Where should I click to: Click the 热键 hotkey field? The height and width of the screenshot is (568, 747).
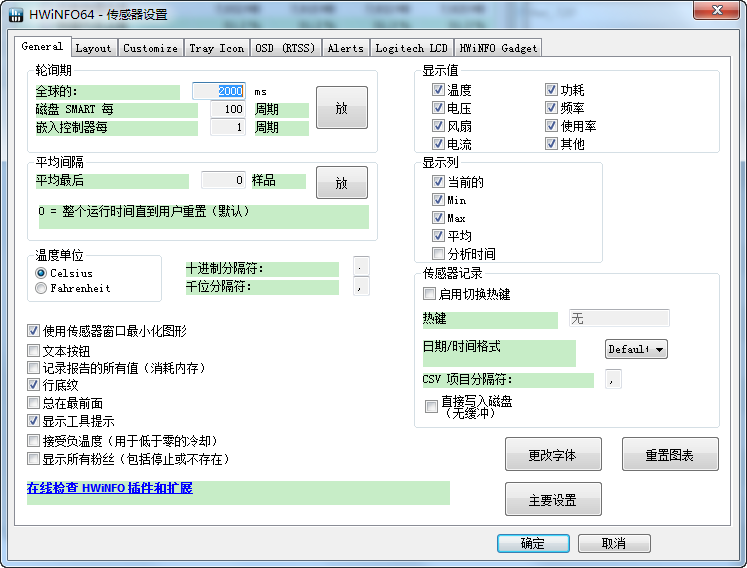tap(619, 318)
